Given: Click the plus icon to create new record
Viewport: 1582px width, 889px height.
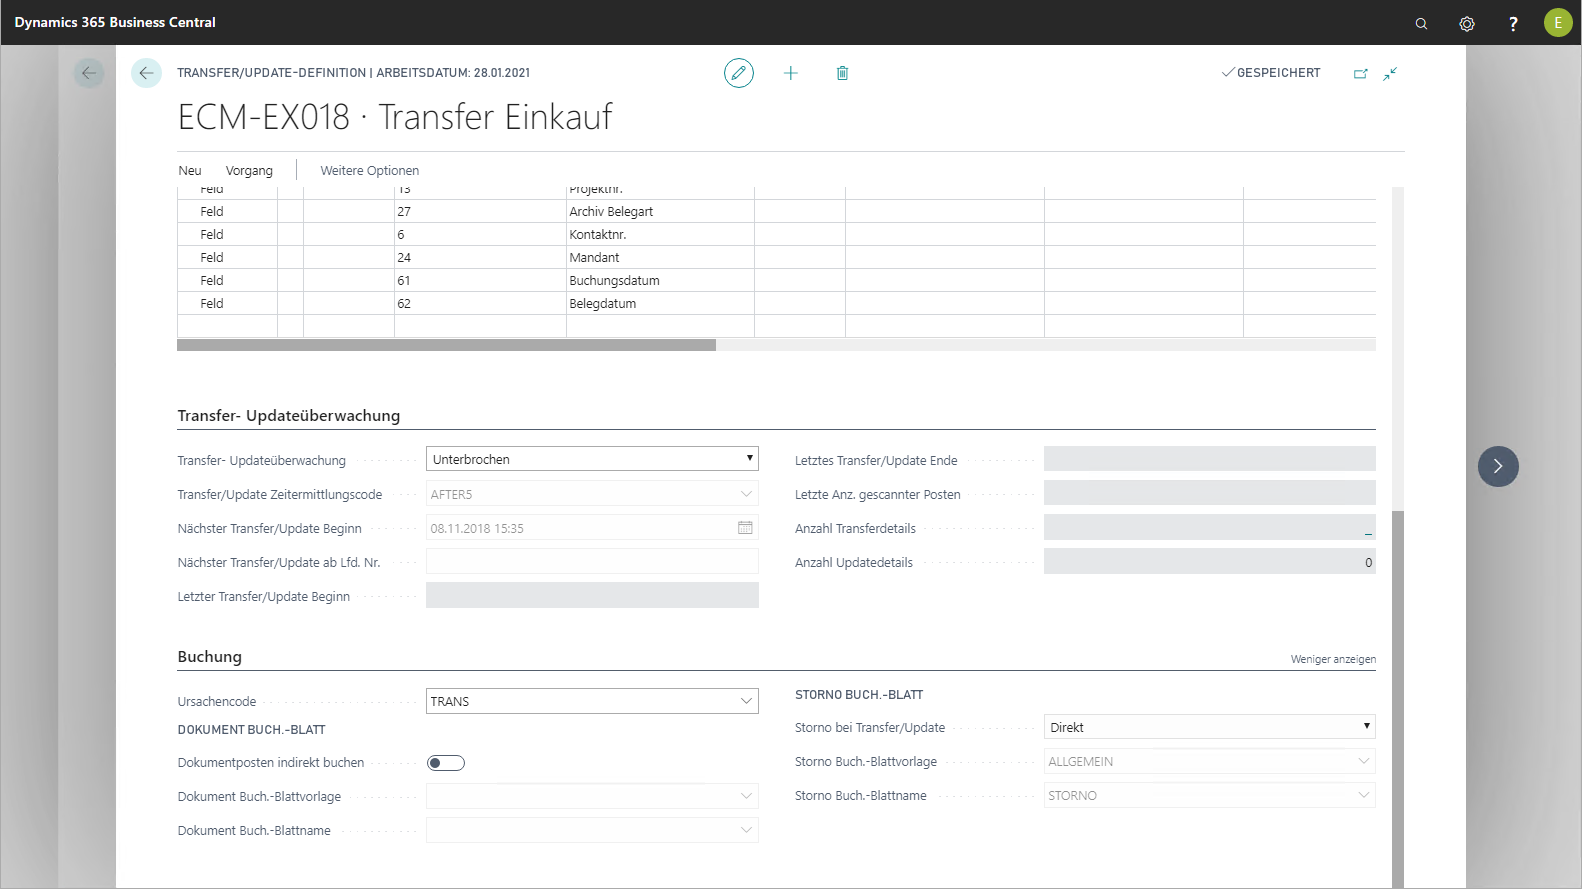Looking at the screenshot, I should (790, 73).
